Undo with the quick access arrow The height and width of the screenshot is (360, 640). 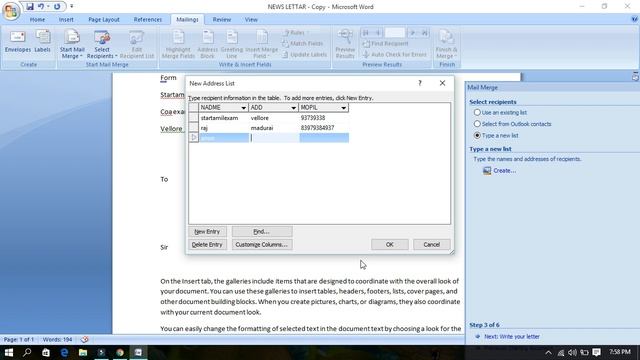pyautogui.click(x=40, y=7)
